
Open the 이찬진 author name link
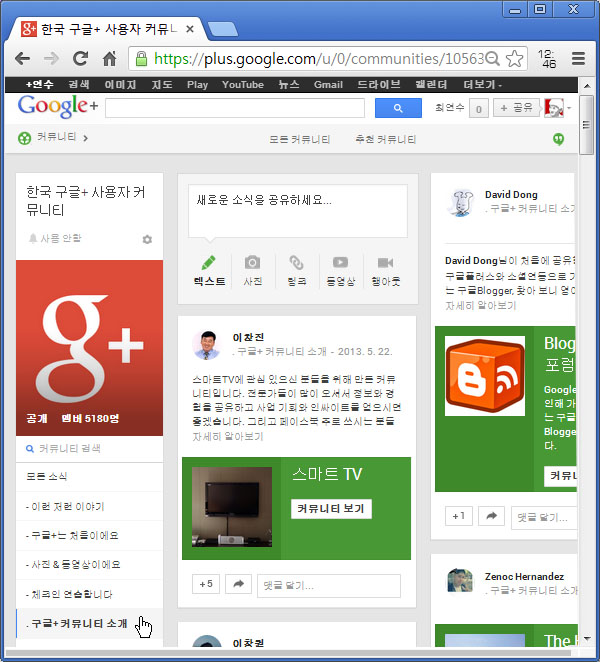pyautogui.click(x=248, y=337)
